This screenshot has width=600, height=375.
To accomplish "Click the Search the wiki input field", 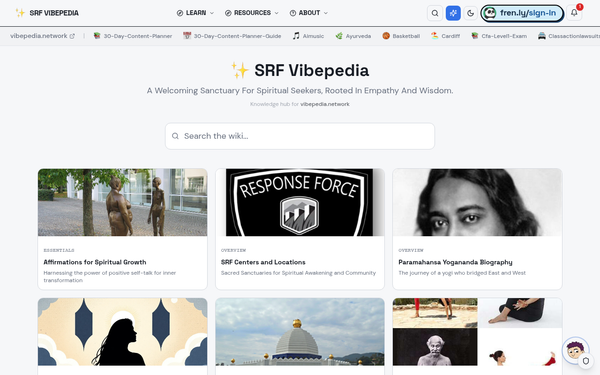I will click(x=300, y=136).
